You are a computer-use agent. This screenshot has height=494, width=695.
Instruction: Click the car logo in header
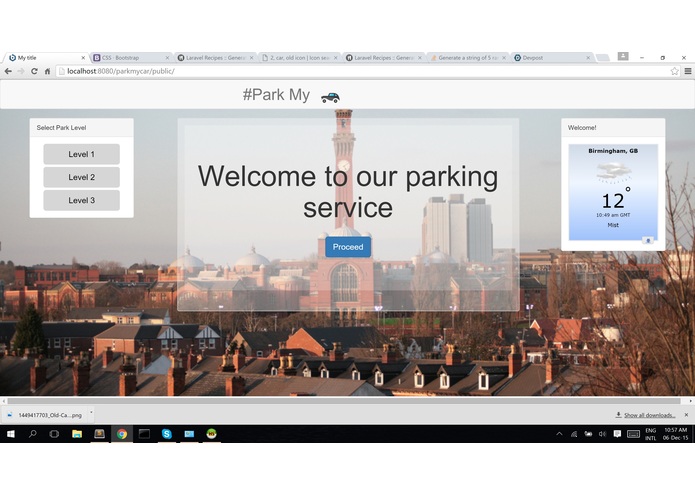click(330, 97)
